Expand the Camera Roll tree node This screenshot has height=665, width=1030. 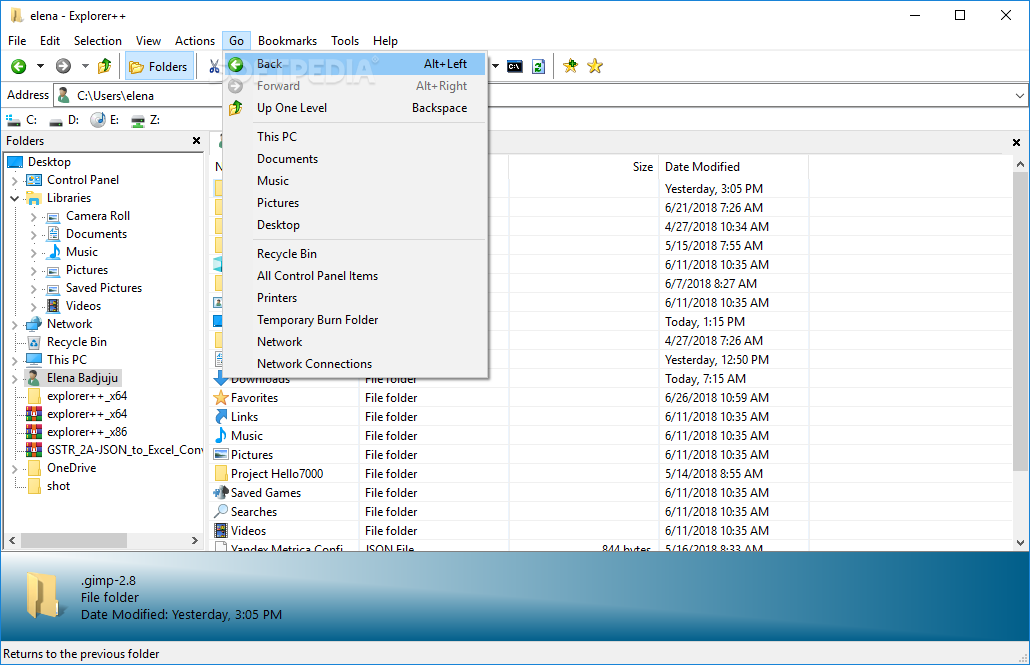click(34, 216)
